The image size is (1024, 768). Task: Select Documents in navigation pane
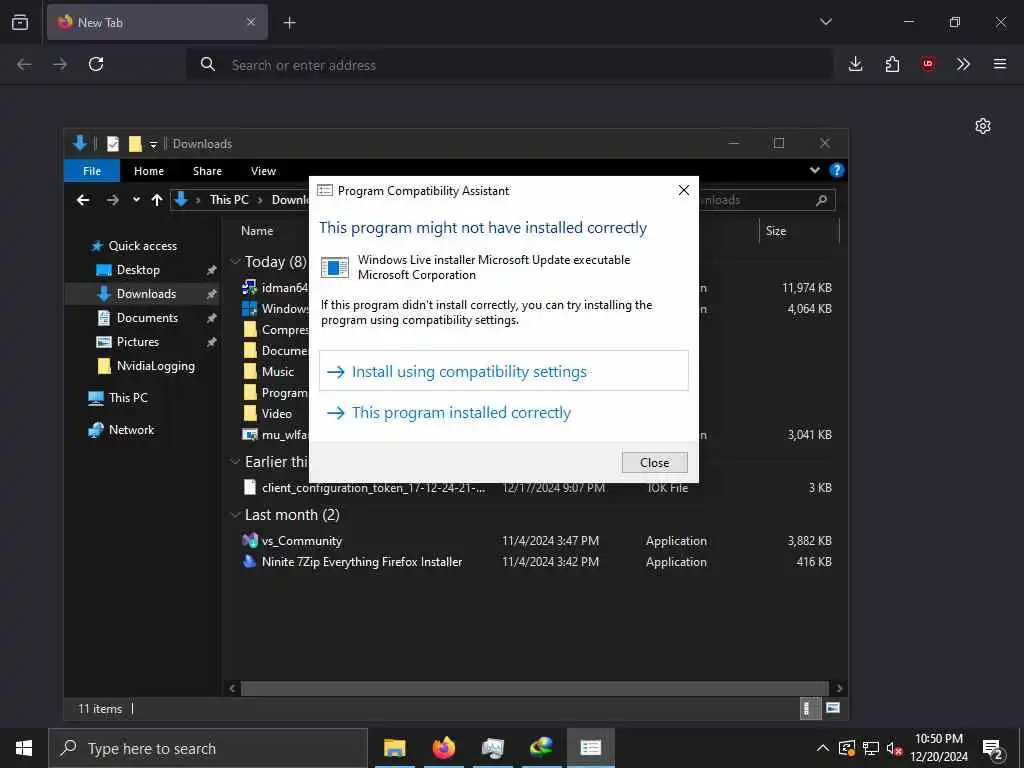(147, 318)
